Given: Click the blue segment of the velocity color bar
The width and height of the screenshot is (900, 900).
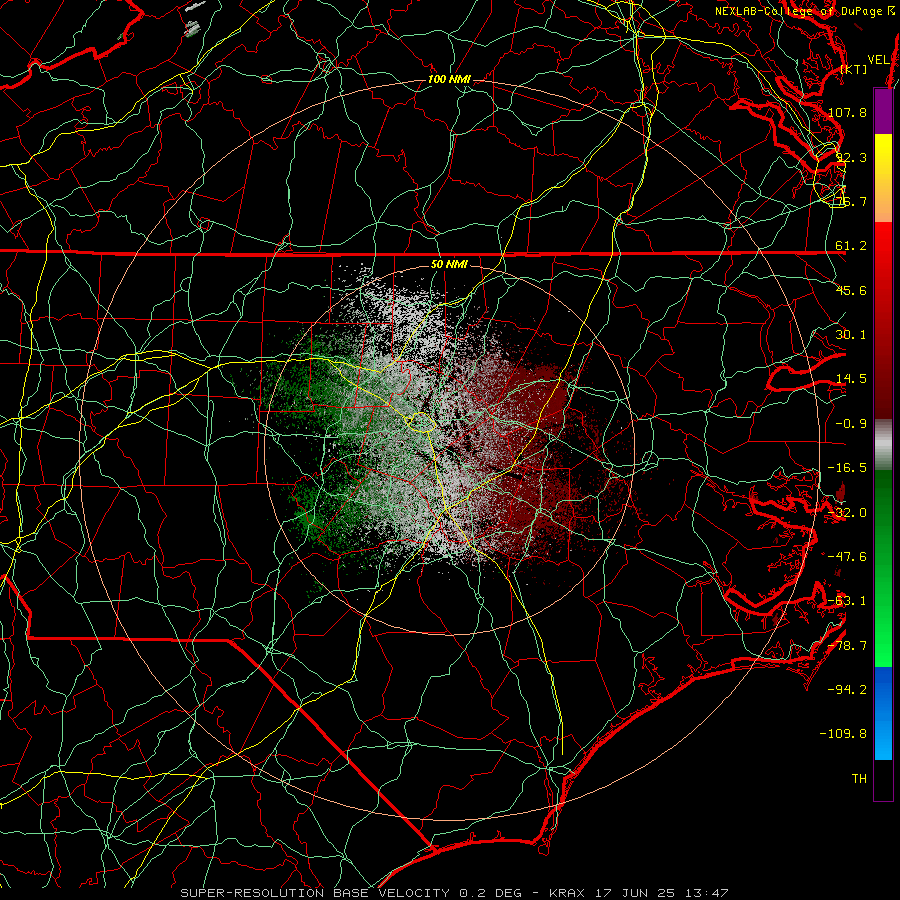Looking at the screenshot, I should tap(883, 713).
